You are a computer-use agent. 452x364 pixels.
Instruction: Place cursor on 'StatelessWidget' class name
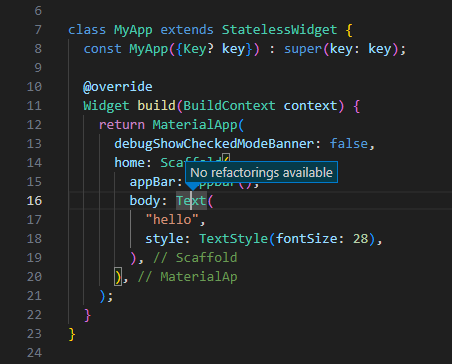pos(279,30)
